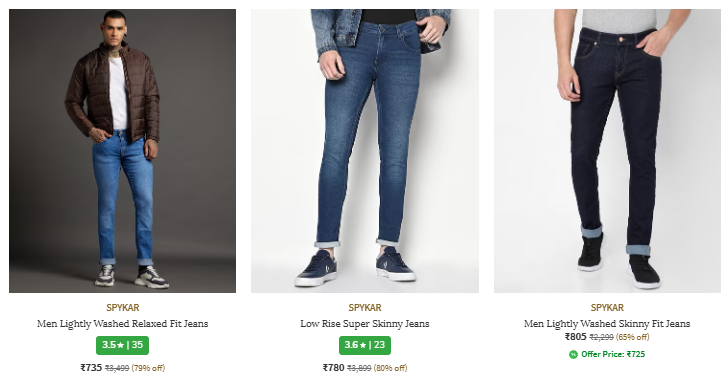728x382 pixels.
Task: Click the 80% off discount label
Action: 390,368
